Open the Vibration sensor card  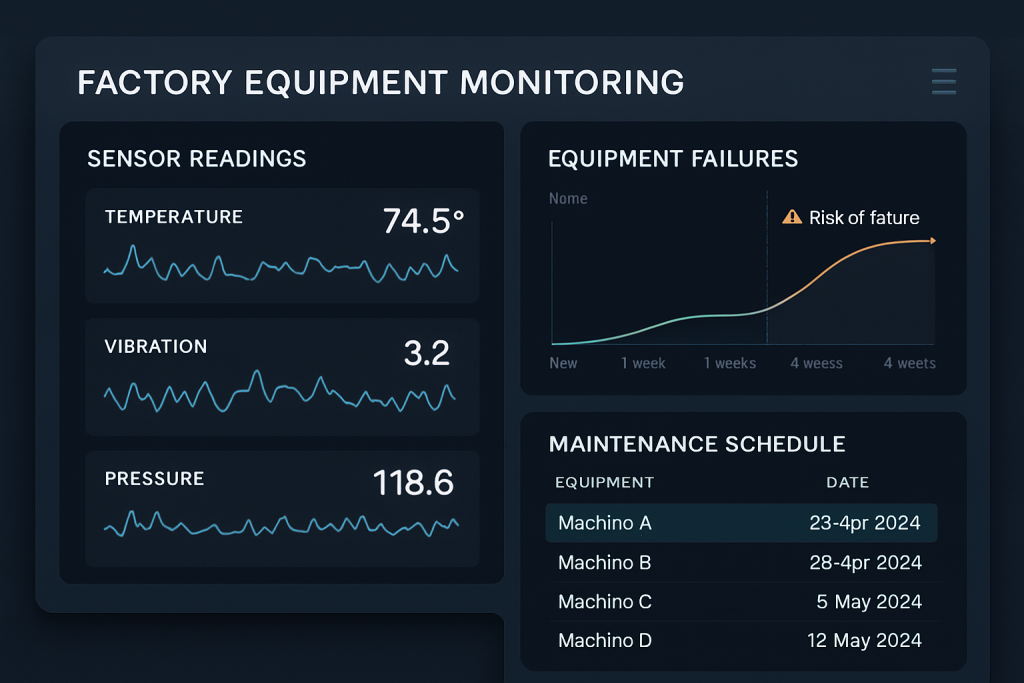point(282,377)
